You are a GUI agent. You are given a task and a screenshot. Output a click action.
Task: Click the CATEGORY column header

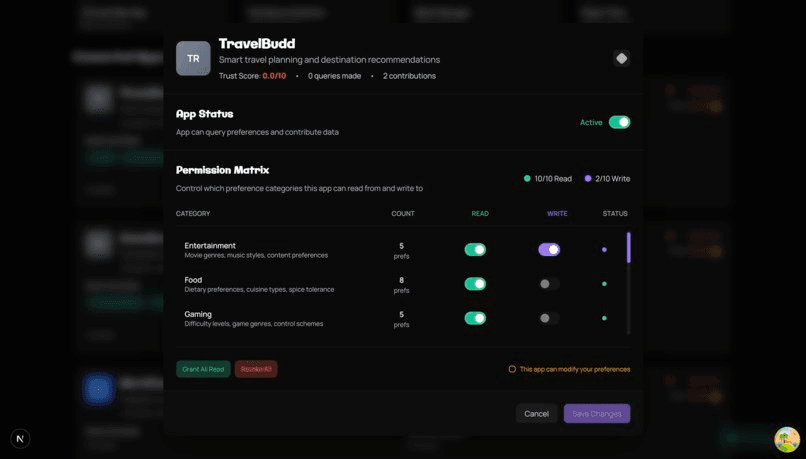pyautogui.click(x=193, y=213)
